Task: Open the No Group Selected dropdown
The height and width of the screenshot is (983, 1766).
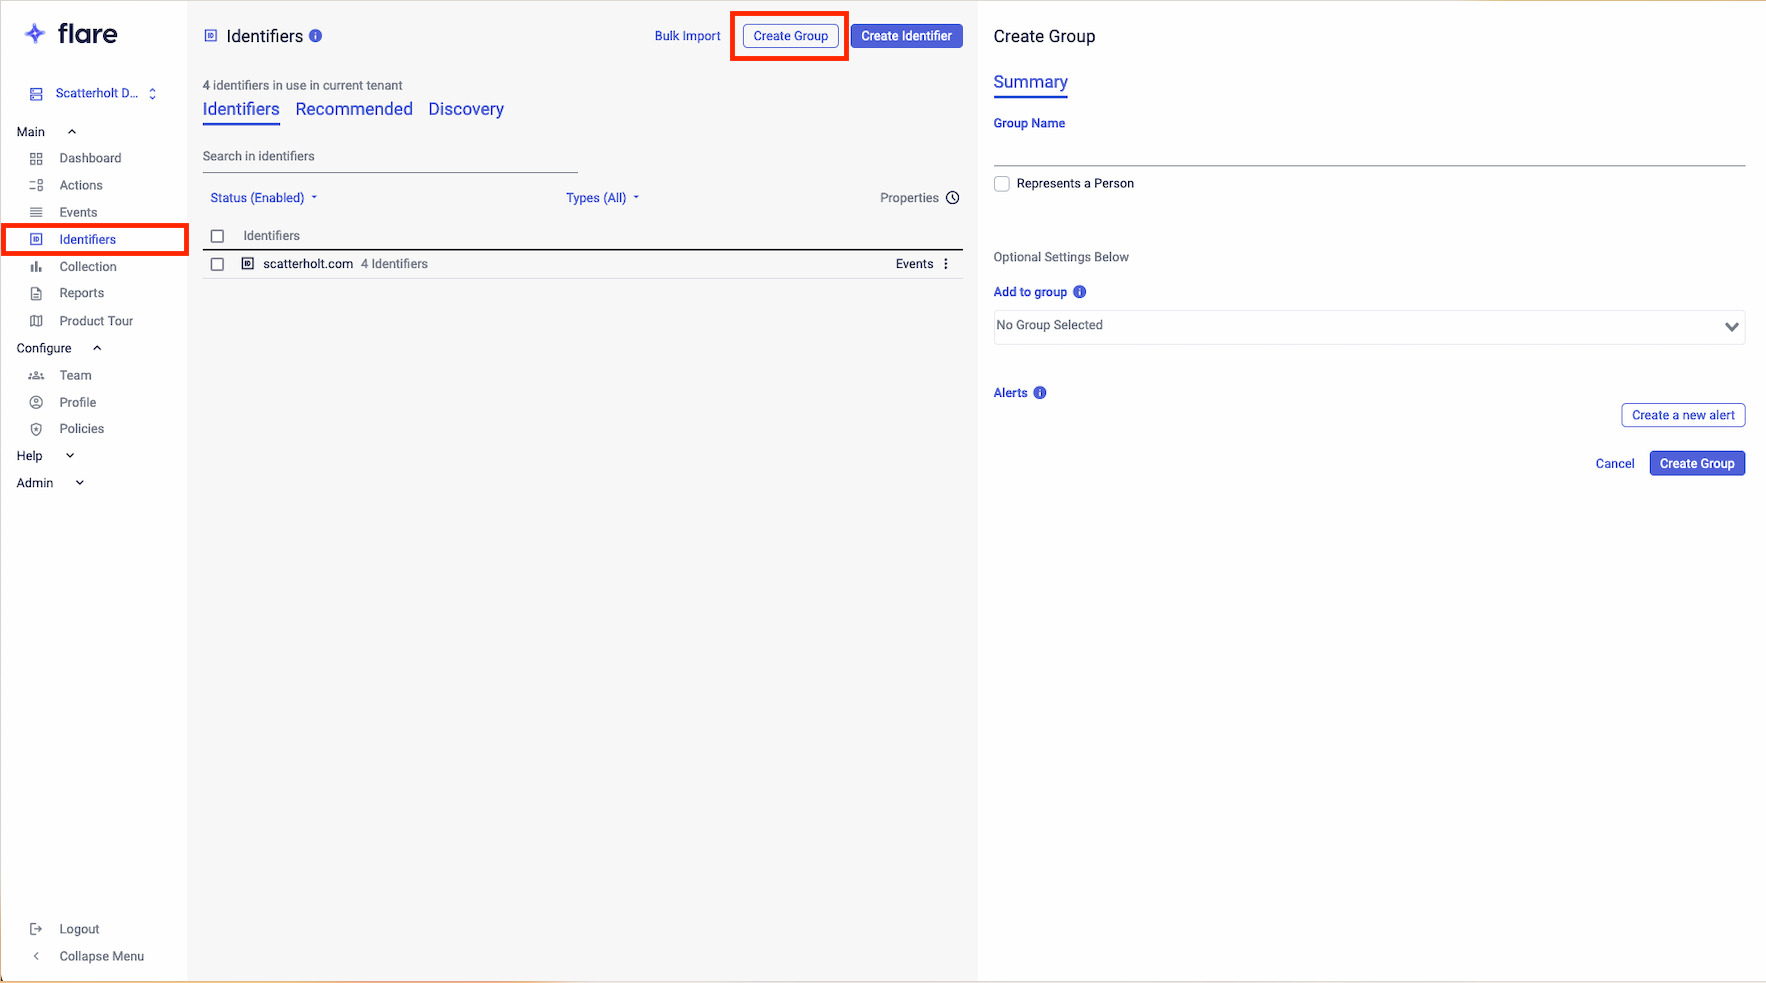Action: click(1368, 326)
